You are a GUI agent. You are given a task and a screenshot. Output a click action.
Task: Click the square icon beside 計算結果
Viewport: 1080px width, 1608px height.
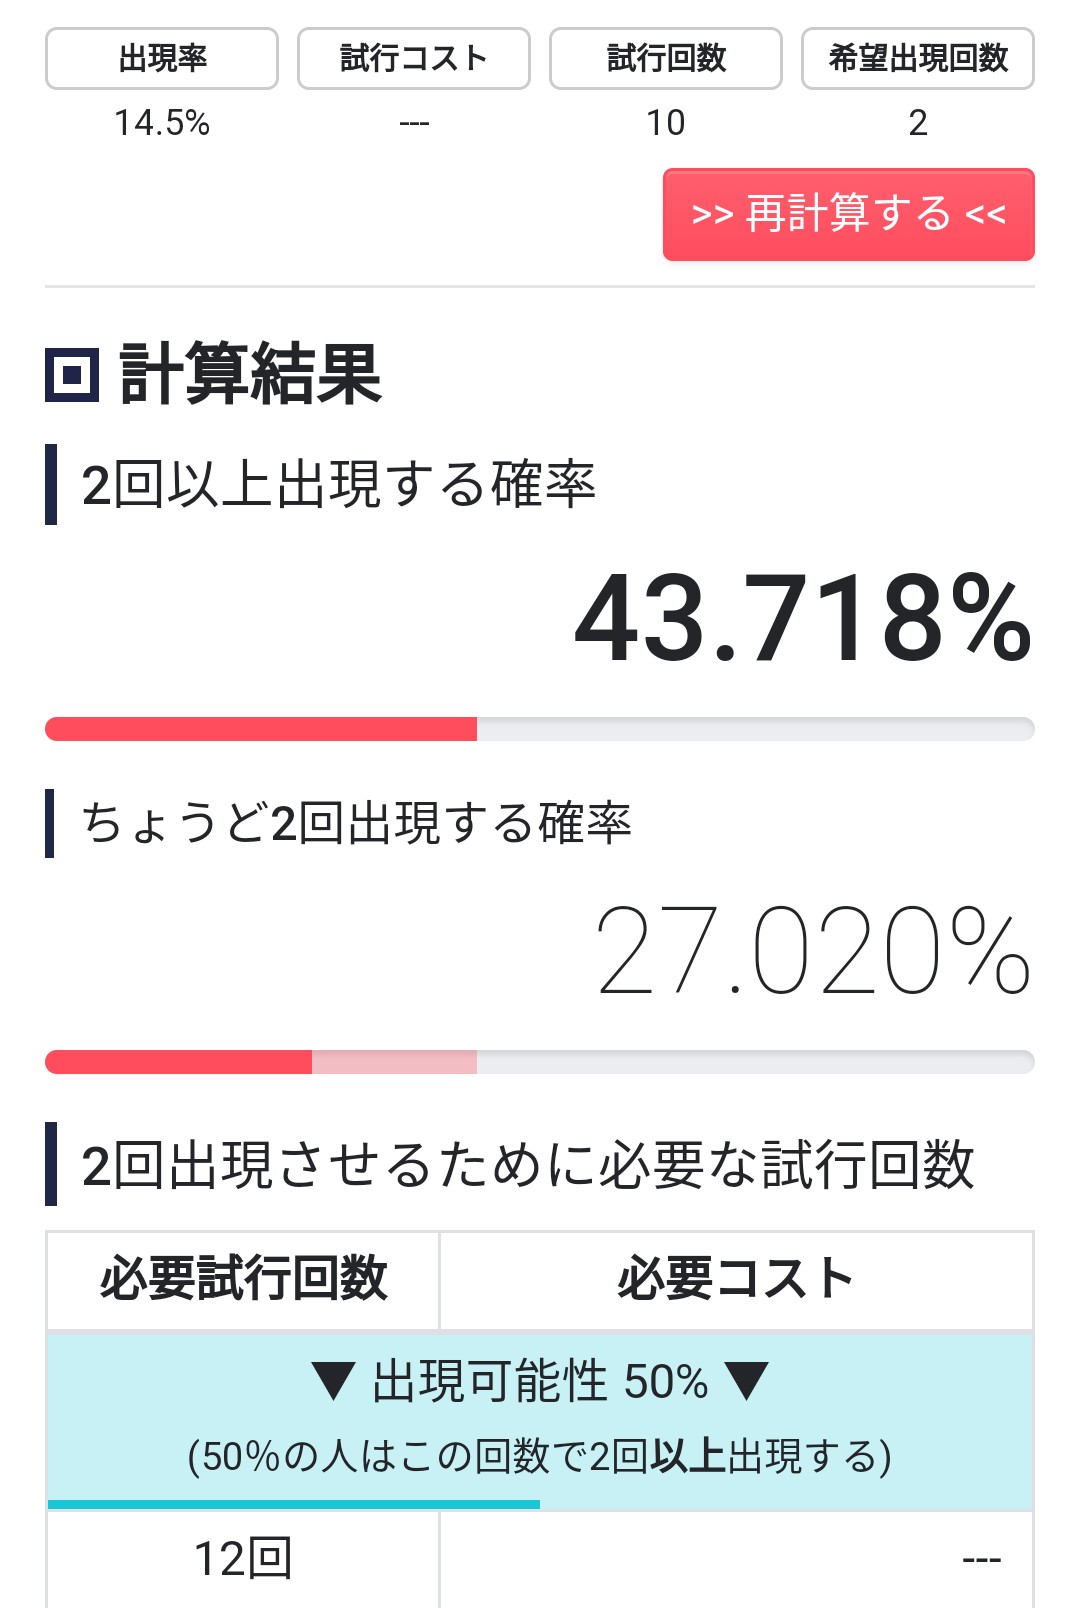72,375
